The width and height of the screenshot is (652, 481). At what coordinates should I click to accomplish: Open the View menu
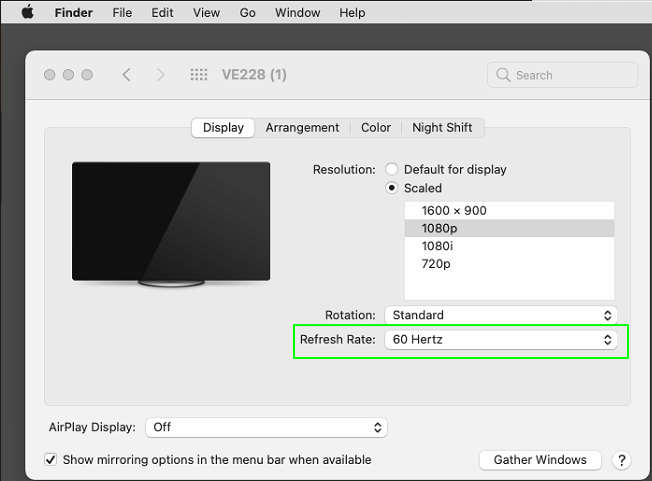click(206, 13)
